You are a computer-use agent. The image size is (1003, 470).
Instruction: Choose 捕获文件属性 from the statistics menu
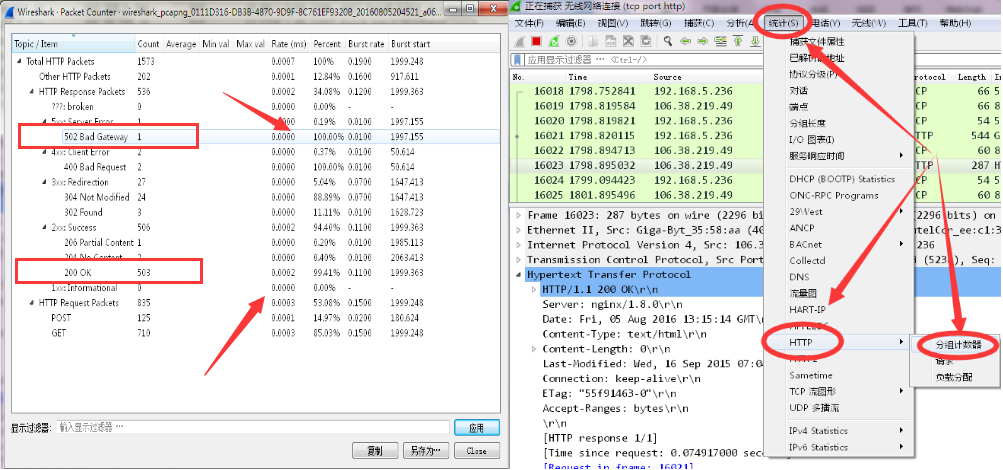[817, 42]
